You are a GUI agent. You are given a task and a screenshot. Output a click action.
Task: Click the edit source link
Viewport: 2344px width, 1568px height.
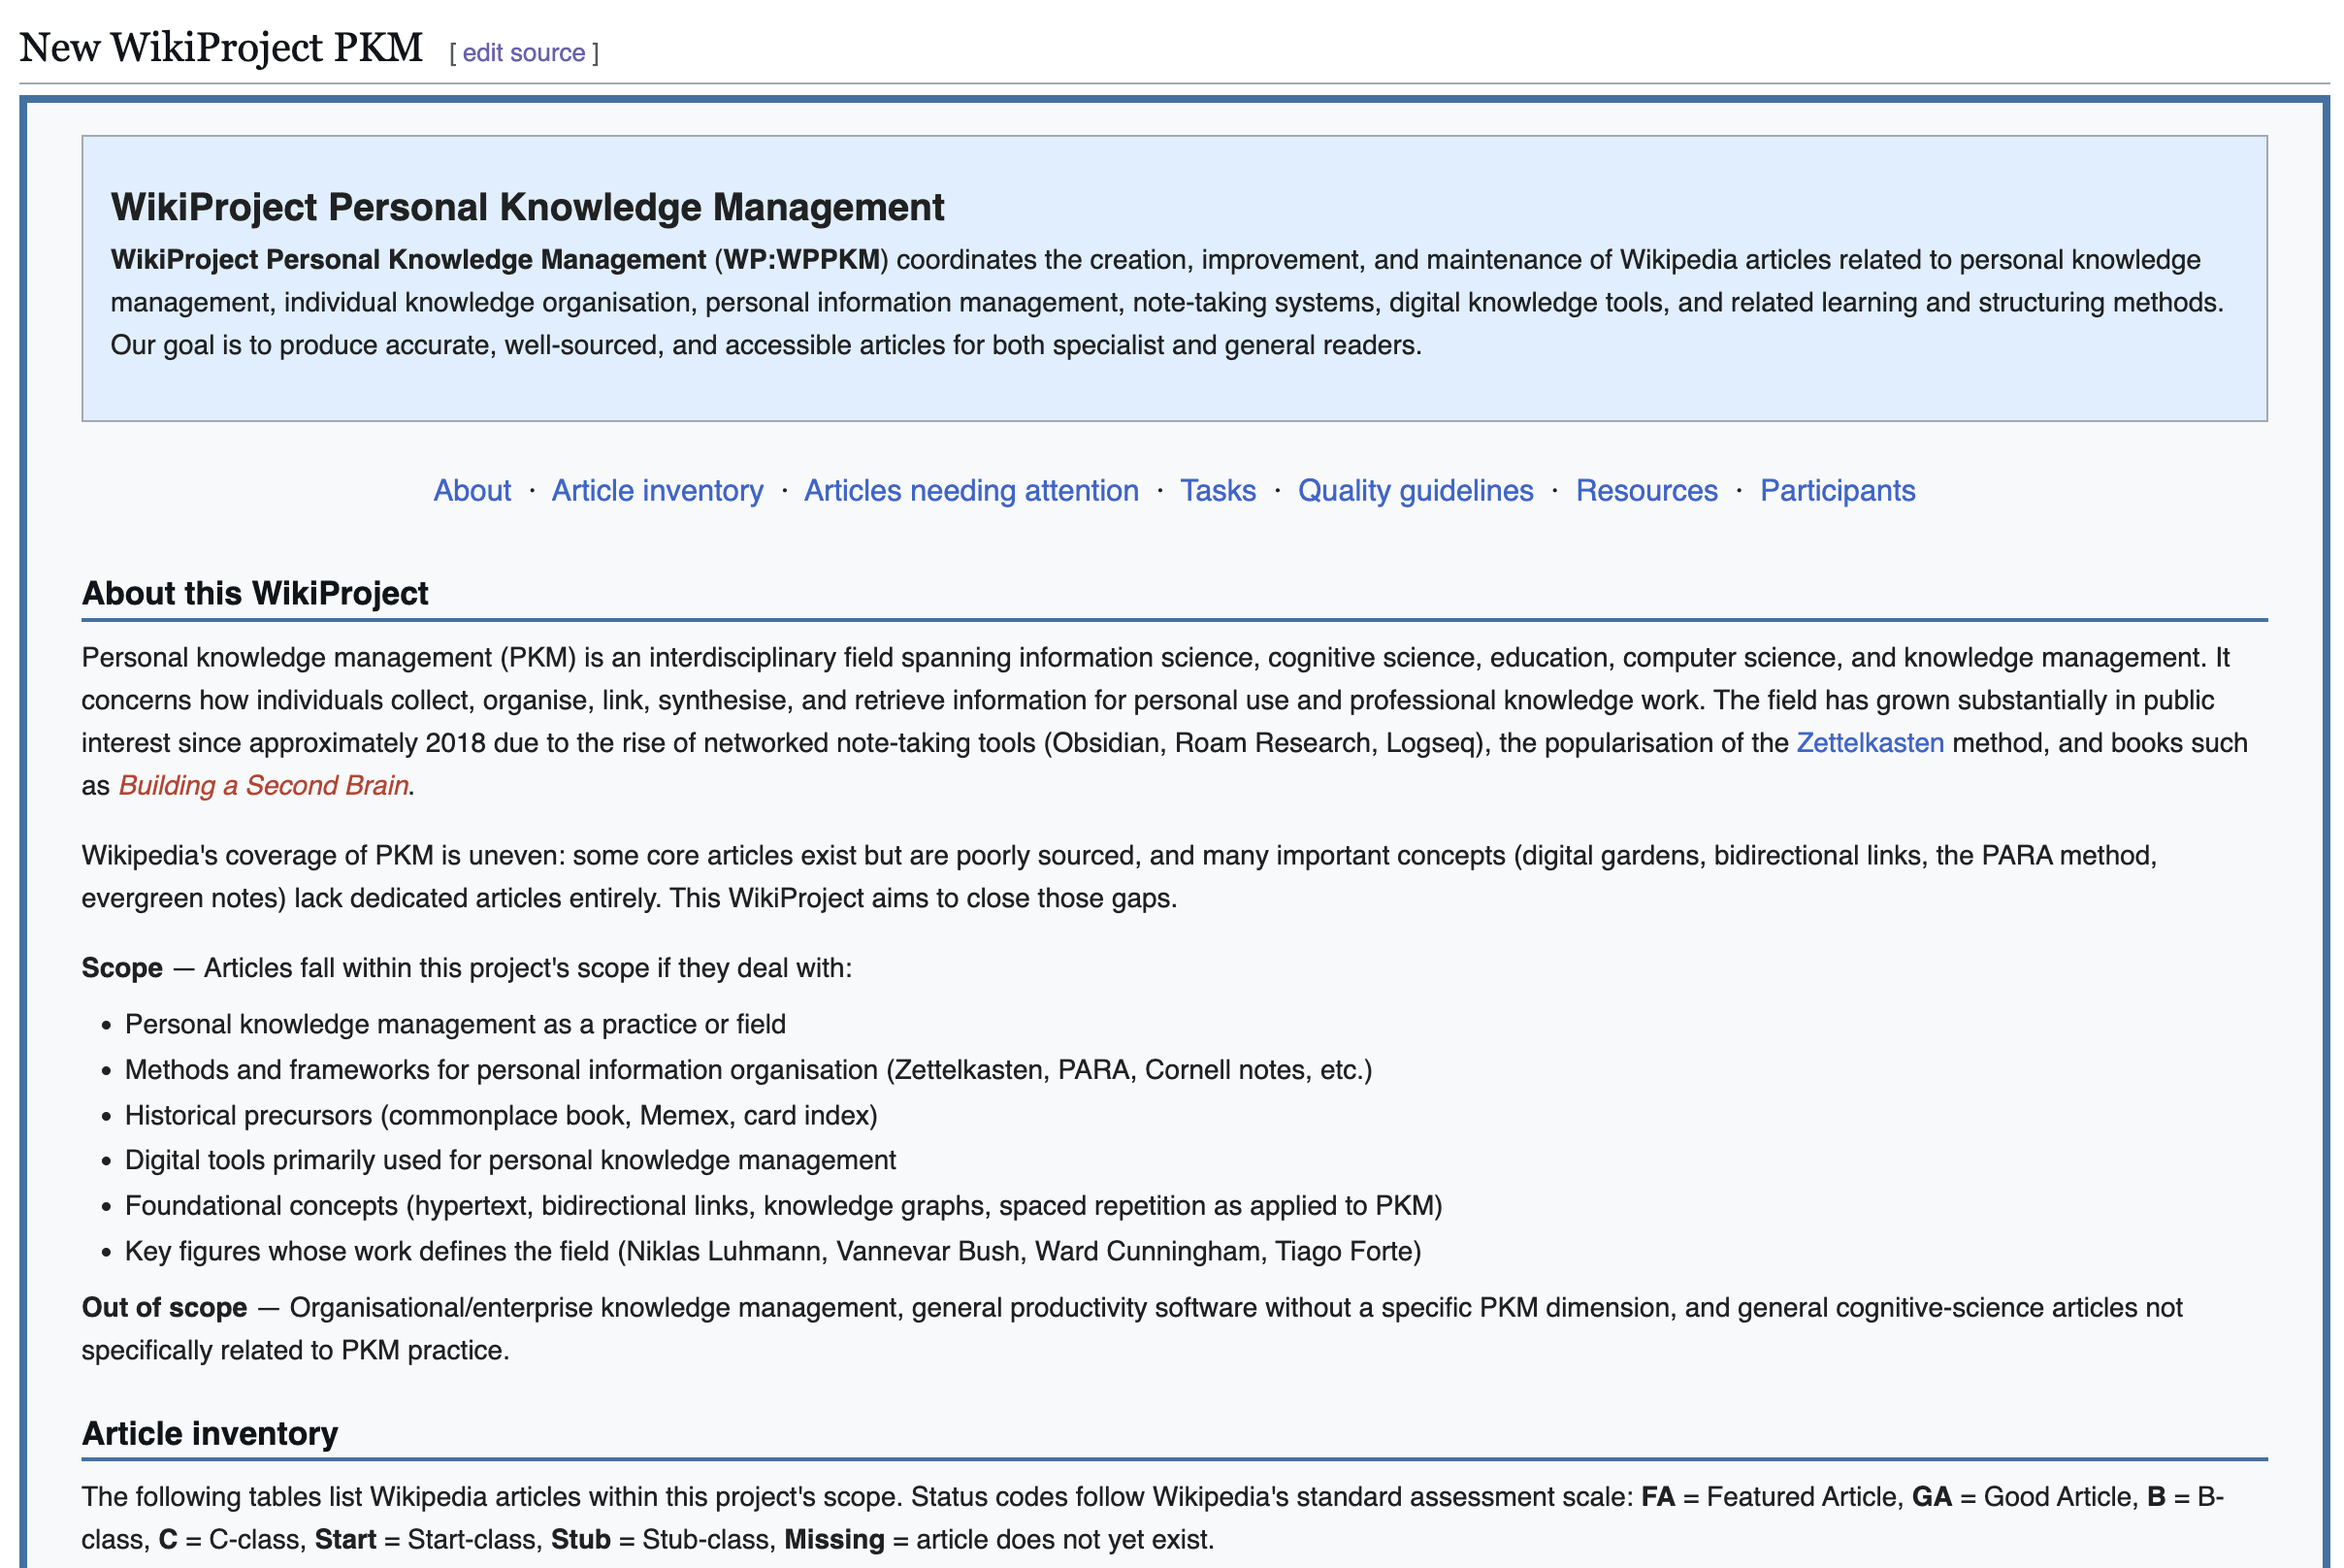click(x=523, y=52)
